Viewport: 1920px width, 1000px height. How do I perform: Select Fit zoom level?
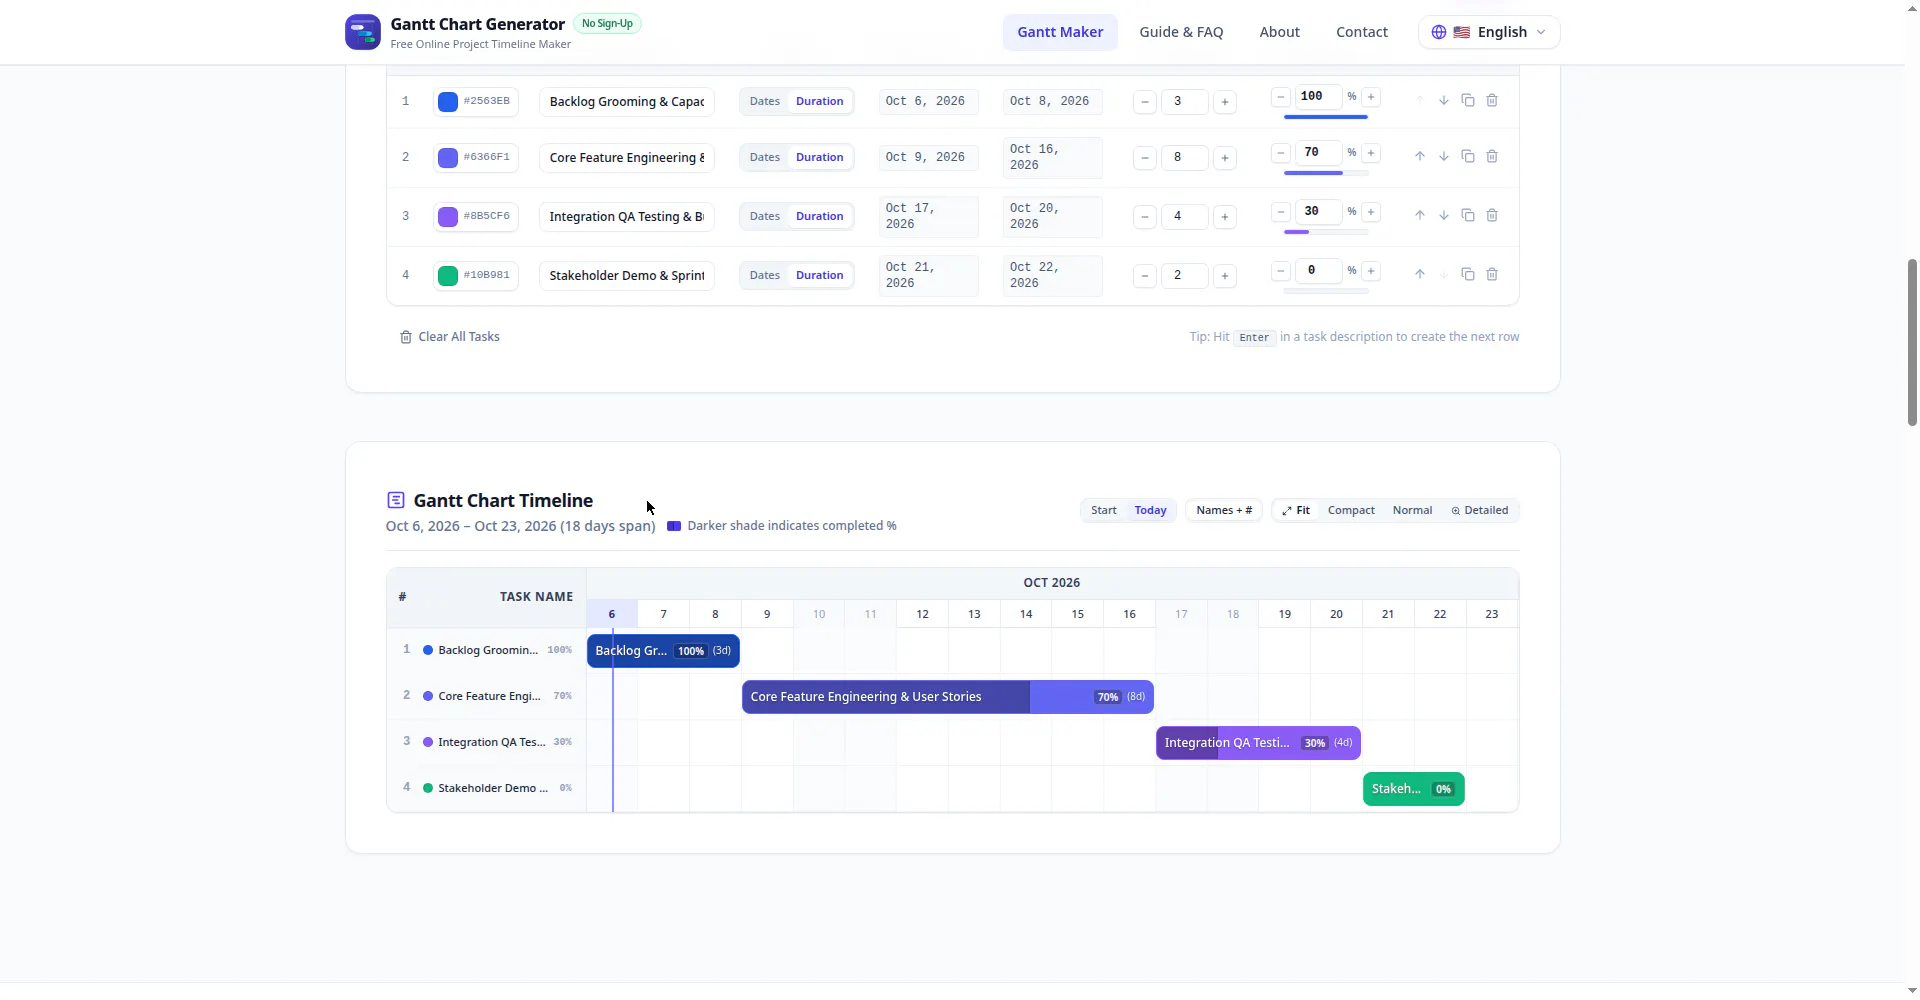click(1296, 510)
